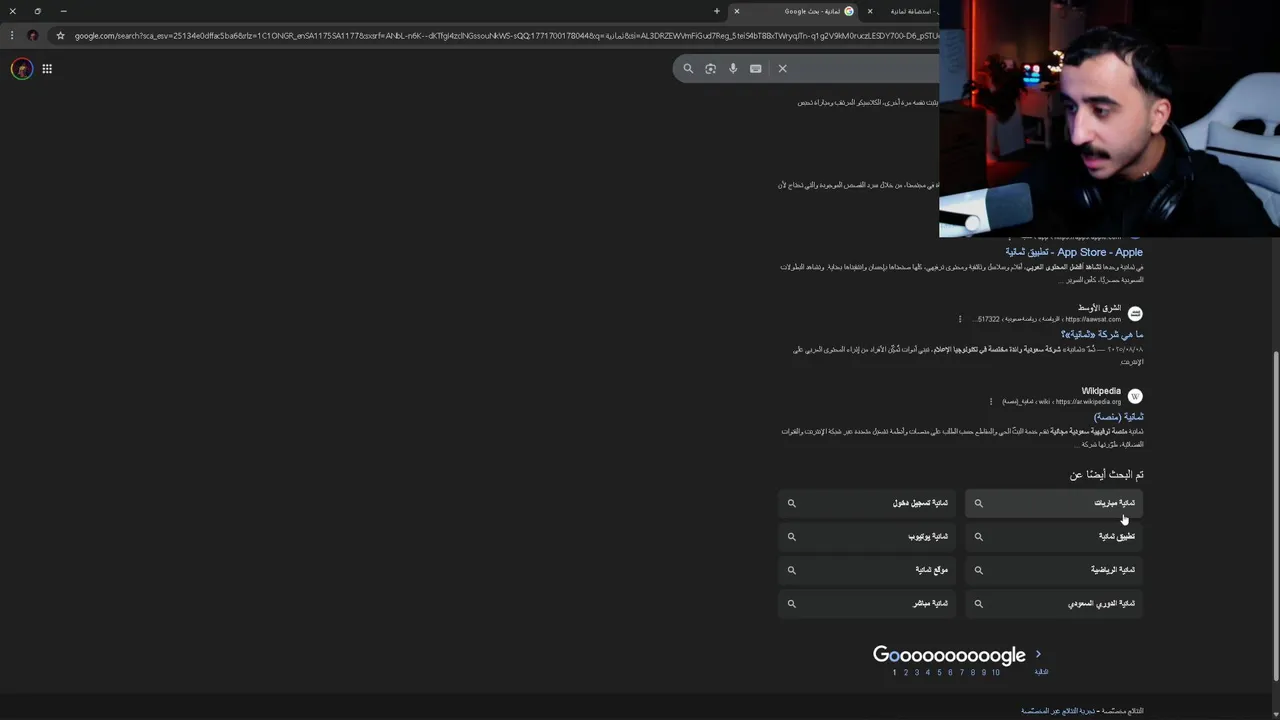Close the "ثمانية - بحث Google" tab
This screenshot has height=720, width=1280.
point(737,11)
